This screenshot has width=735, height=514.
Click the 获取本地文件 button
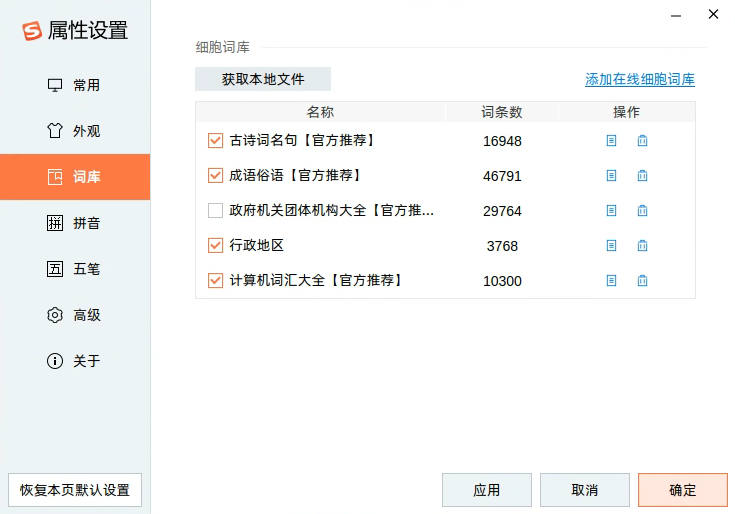point(263,79)
